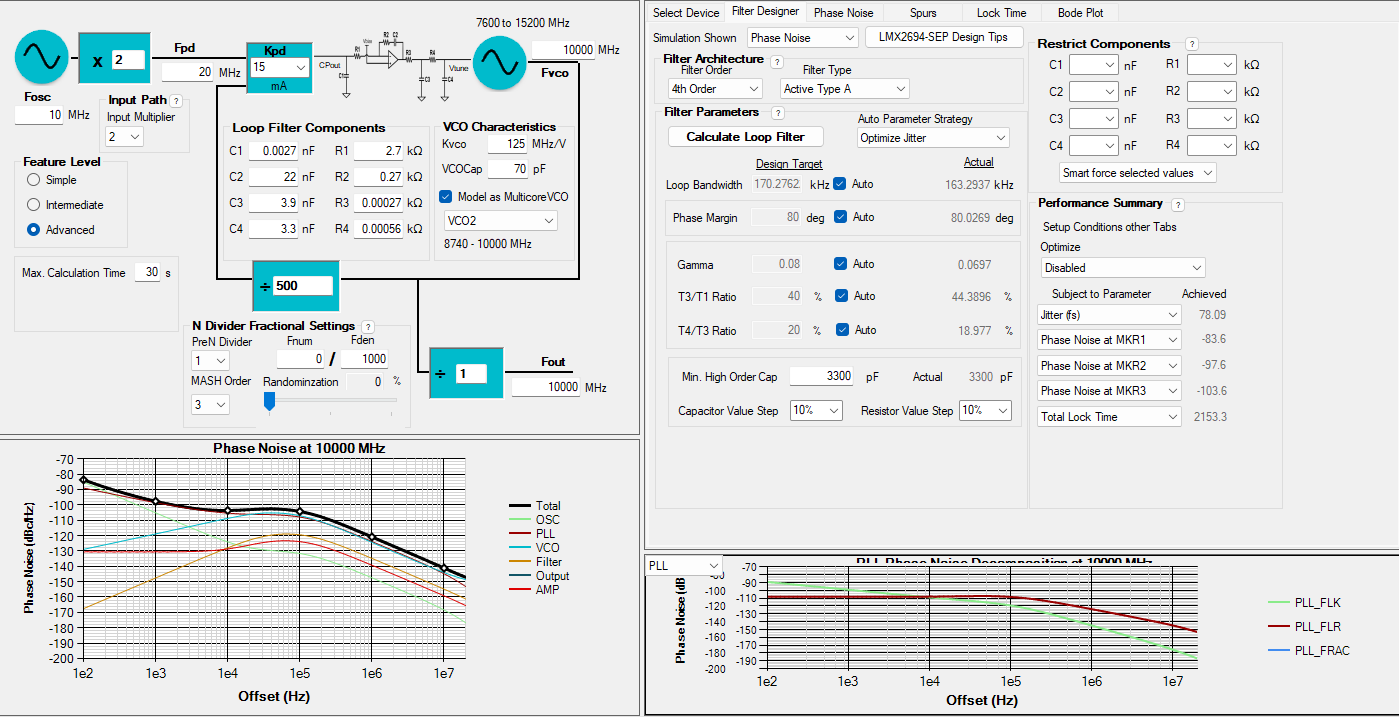Open Optimize Disabled dropdown
This screenshot has height=718, width=1399.
tap(1123, 268)
